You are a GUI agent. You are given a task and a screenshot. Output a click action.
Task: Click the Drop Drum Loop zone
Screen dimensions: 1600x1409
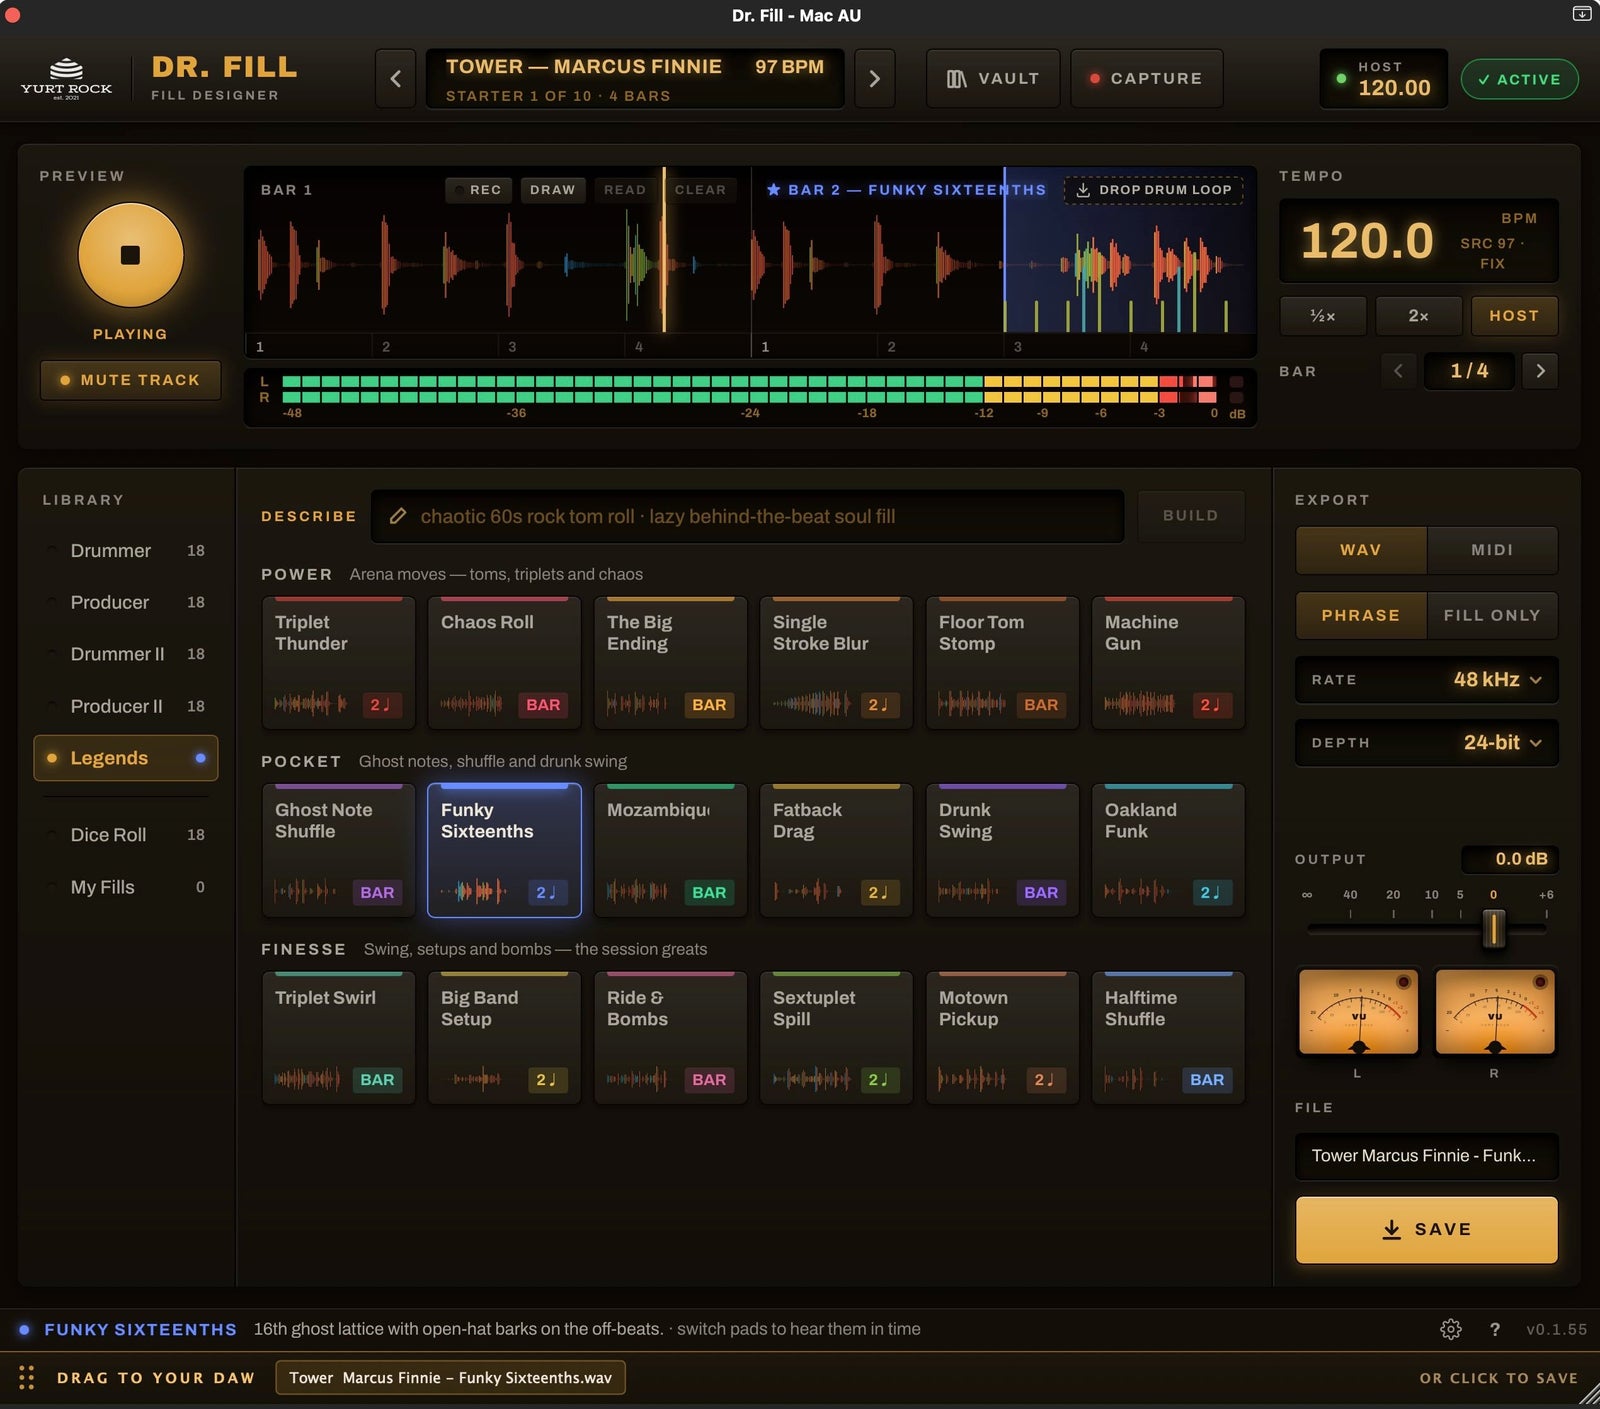[1154, 190]
